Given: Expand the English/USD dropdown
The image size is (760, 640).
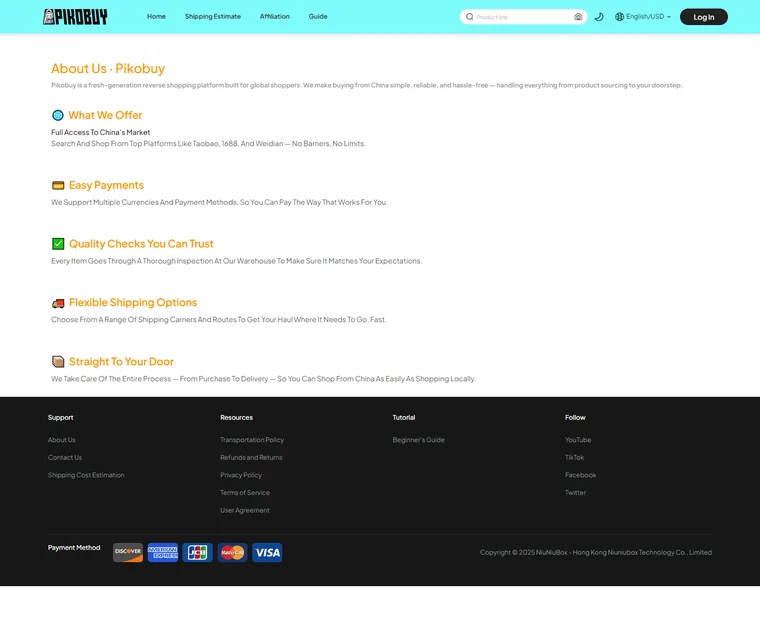Looking at the screenshot, I should click(648, 16).
